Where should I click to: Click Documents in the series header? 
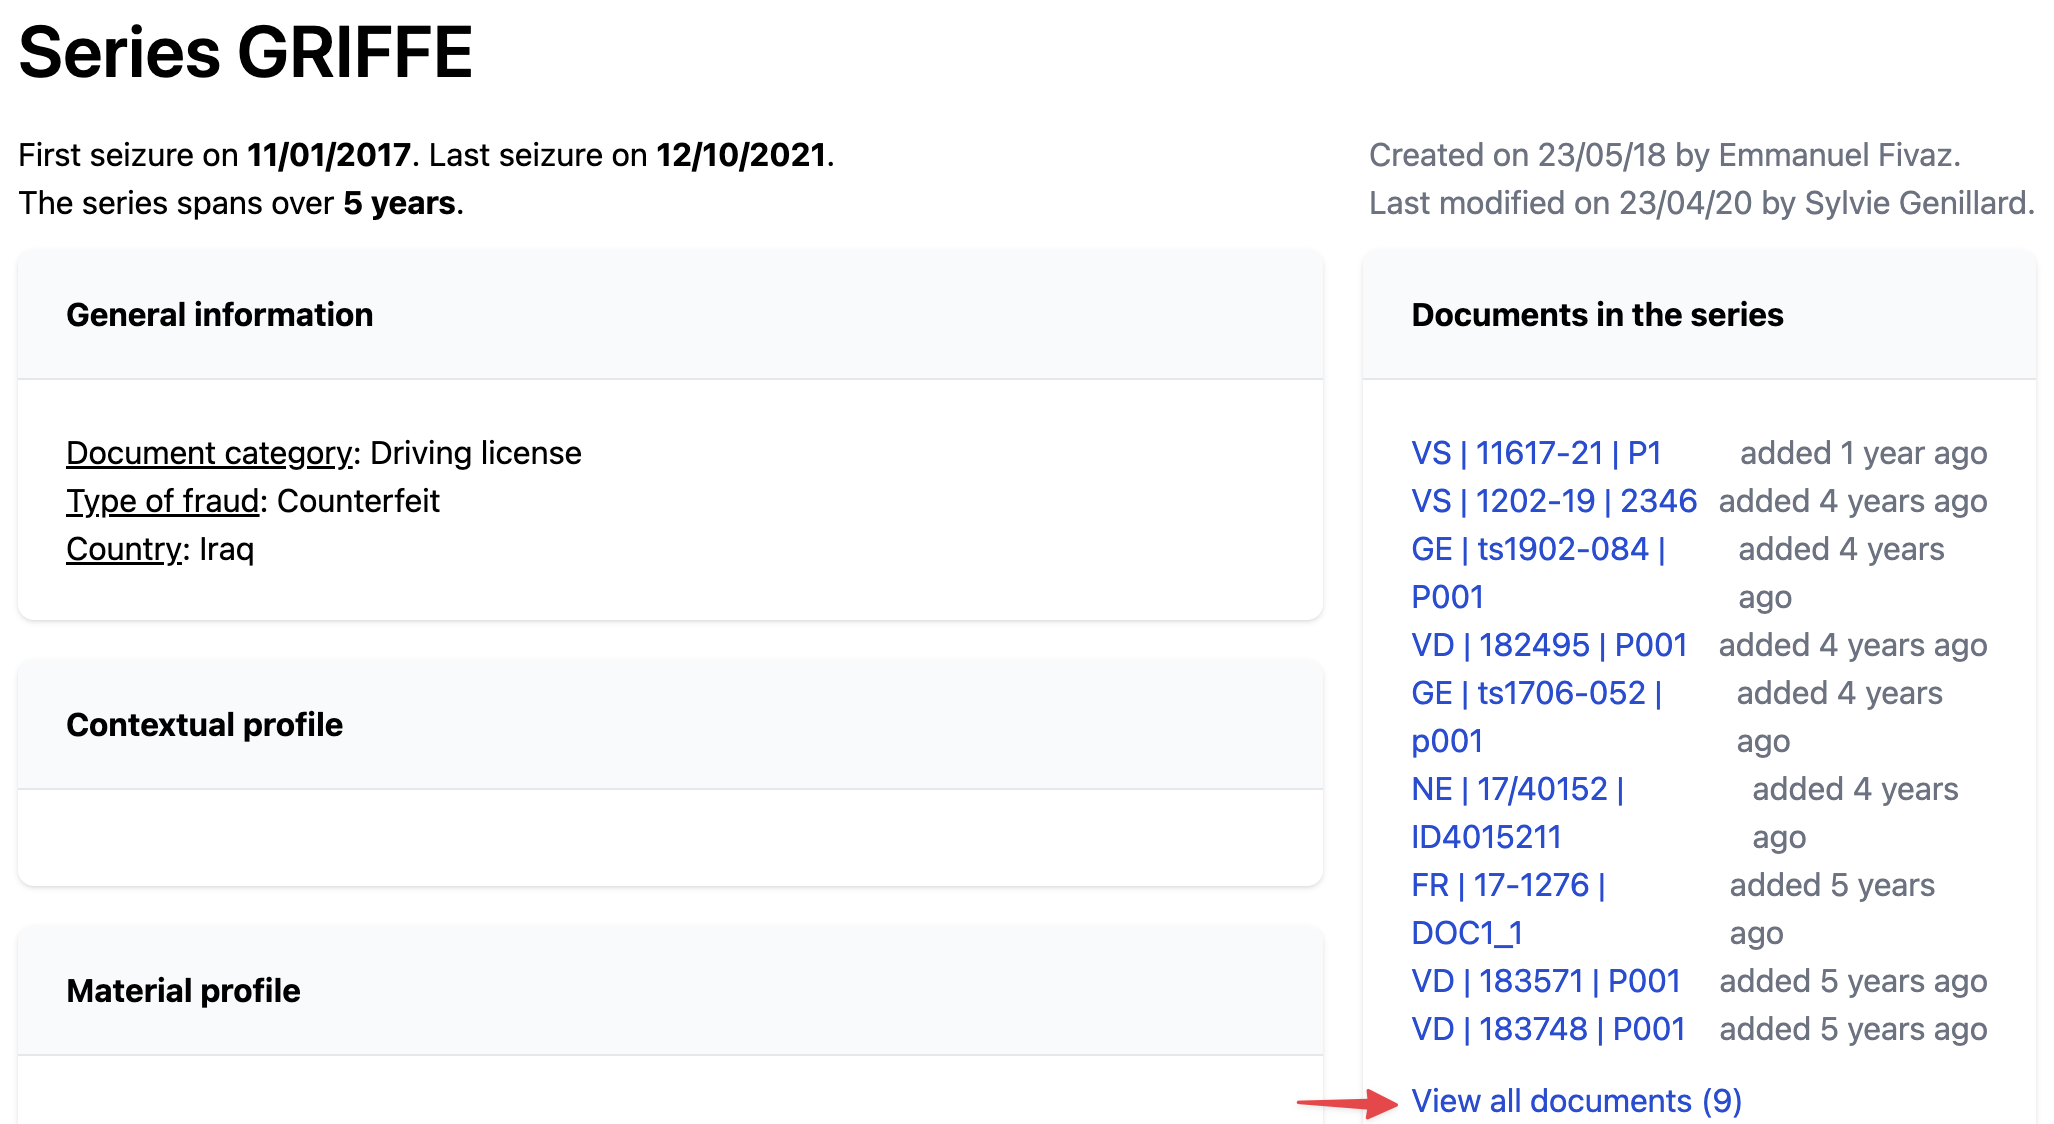(x=1596, y=315)
